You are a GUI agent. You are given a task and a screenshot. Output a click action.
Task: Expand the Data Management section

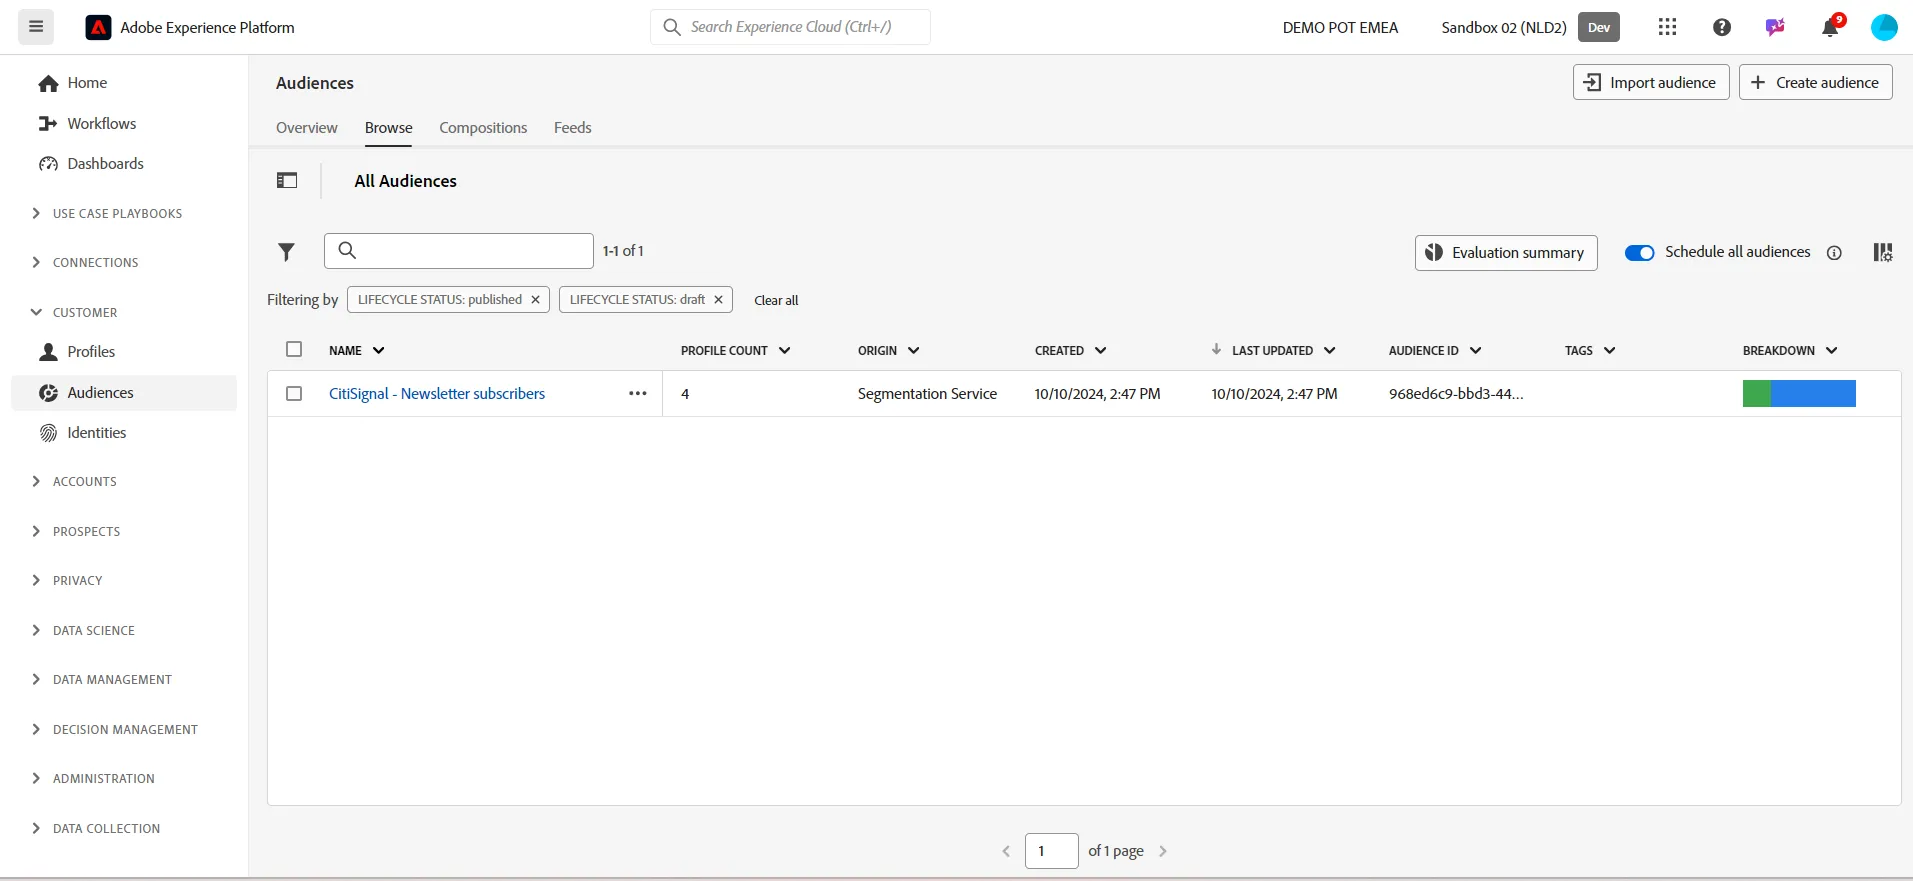tap(101, 679)
